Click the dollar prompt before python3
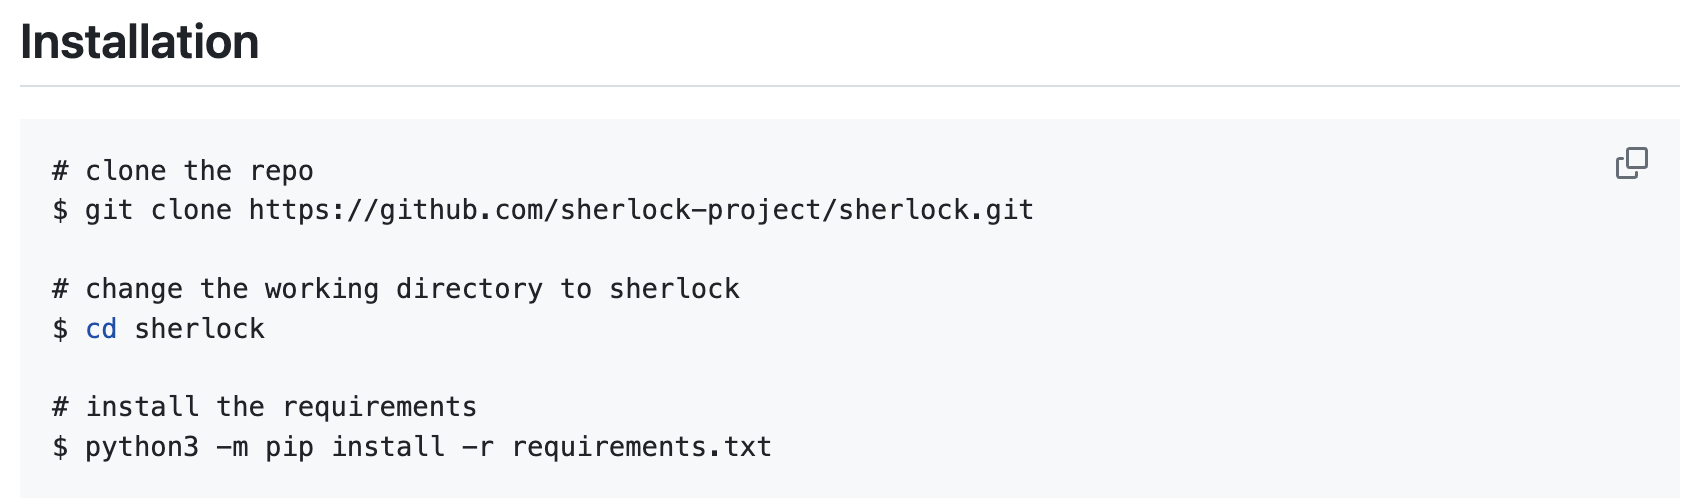The width and height of the screenshot is (1696, 502). click(x=60, y=446)
